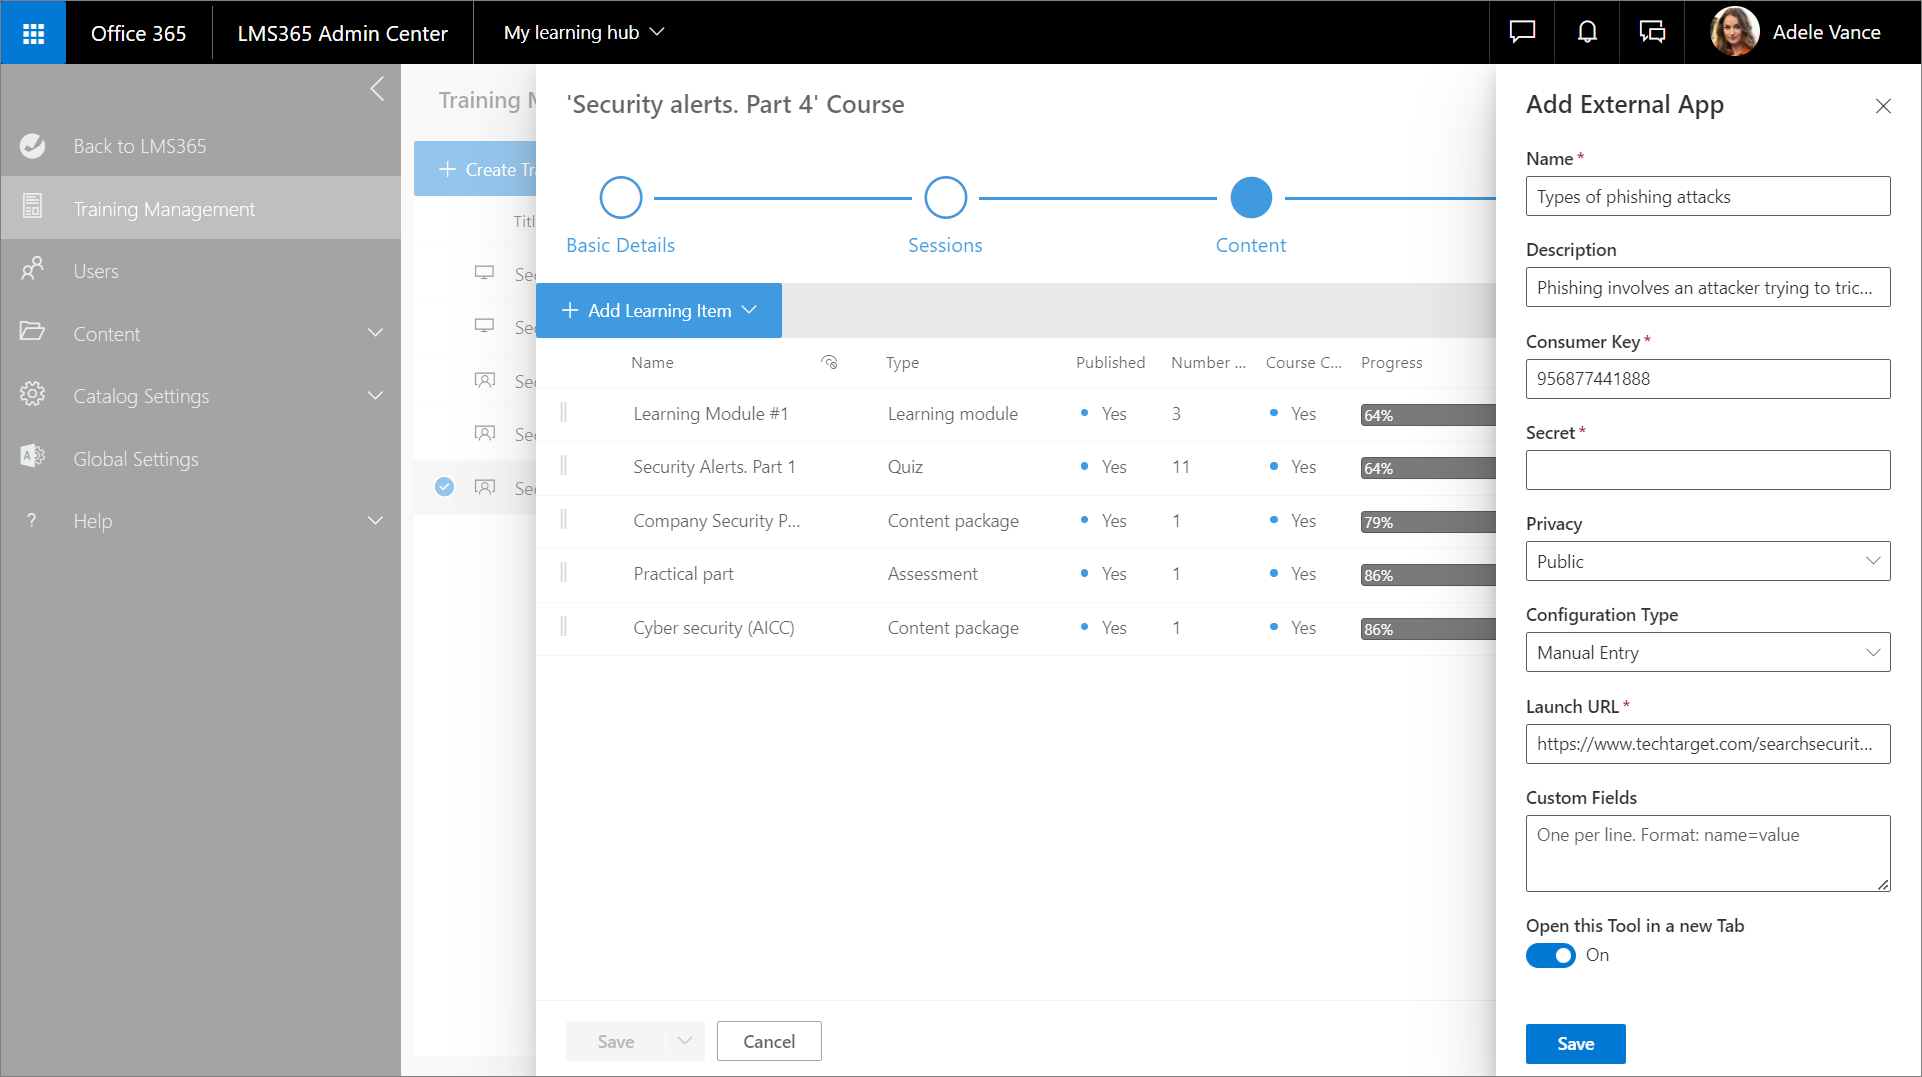Open the Privacy dropdown
This screenshot has width=1922, height=1077.
click(1707, 562)
